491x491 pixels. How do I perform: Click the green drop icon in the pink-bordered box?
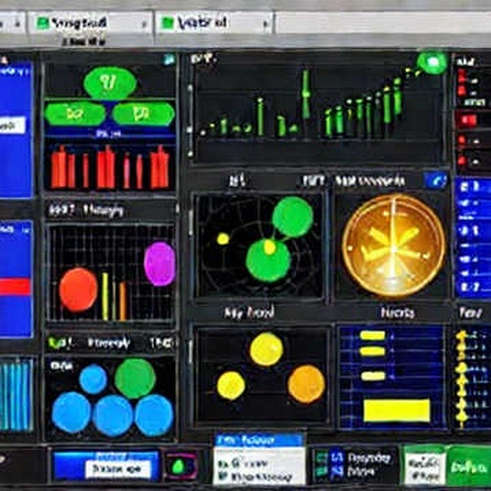click(x=178, y=466)
